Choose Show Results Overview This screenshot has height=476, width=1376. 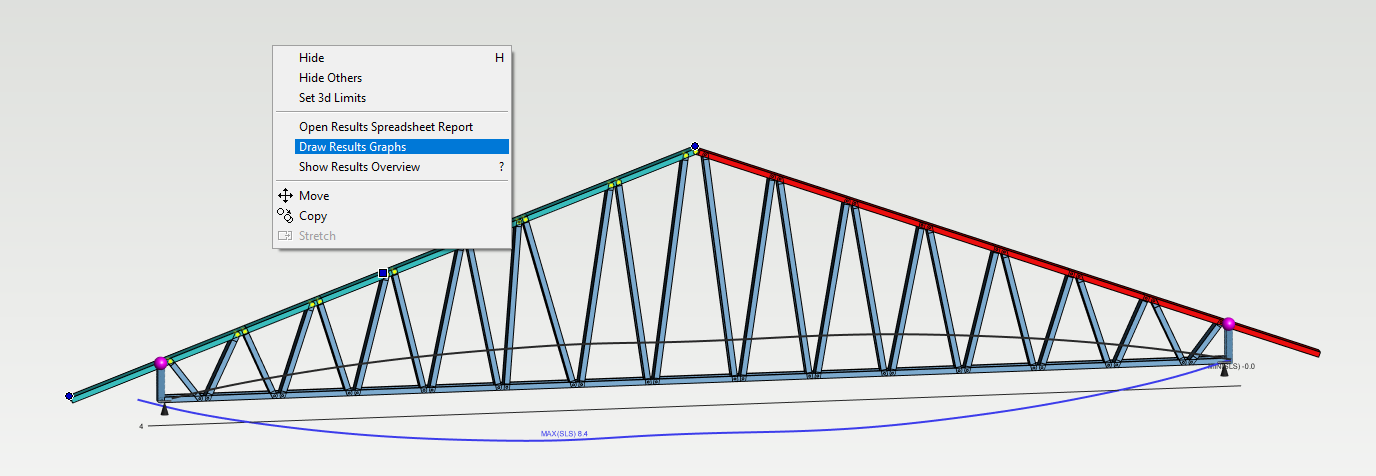click(359, 167)
